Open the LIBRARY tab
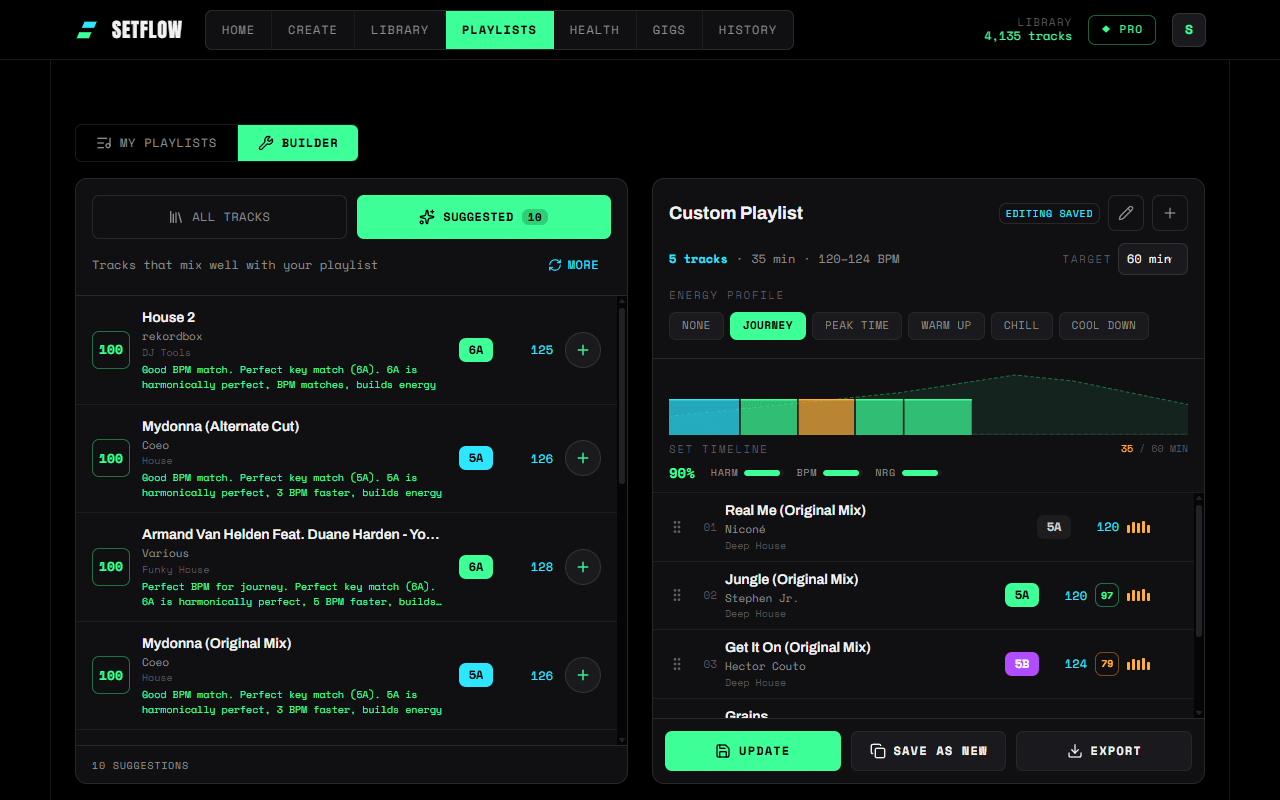The image size is (1280, 800). click(x=399, y=30)
